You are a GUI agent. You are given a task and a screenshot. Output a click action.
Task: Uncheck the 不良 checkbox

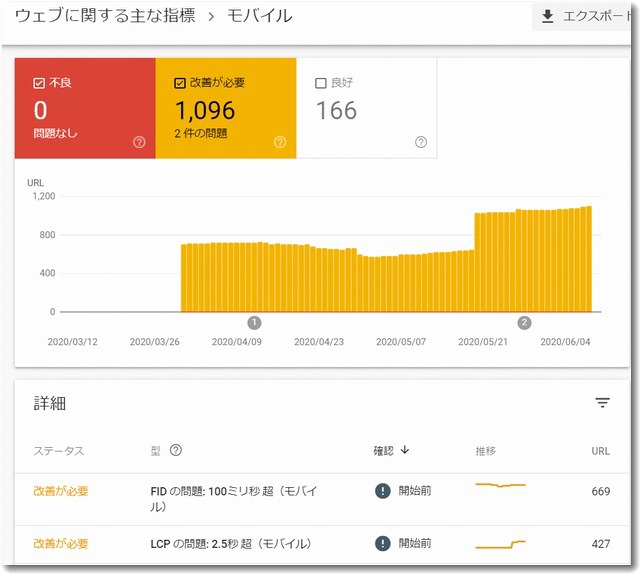pyautogui.click(x=38, y=83)
